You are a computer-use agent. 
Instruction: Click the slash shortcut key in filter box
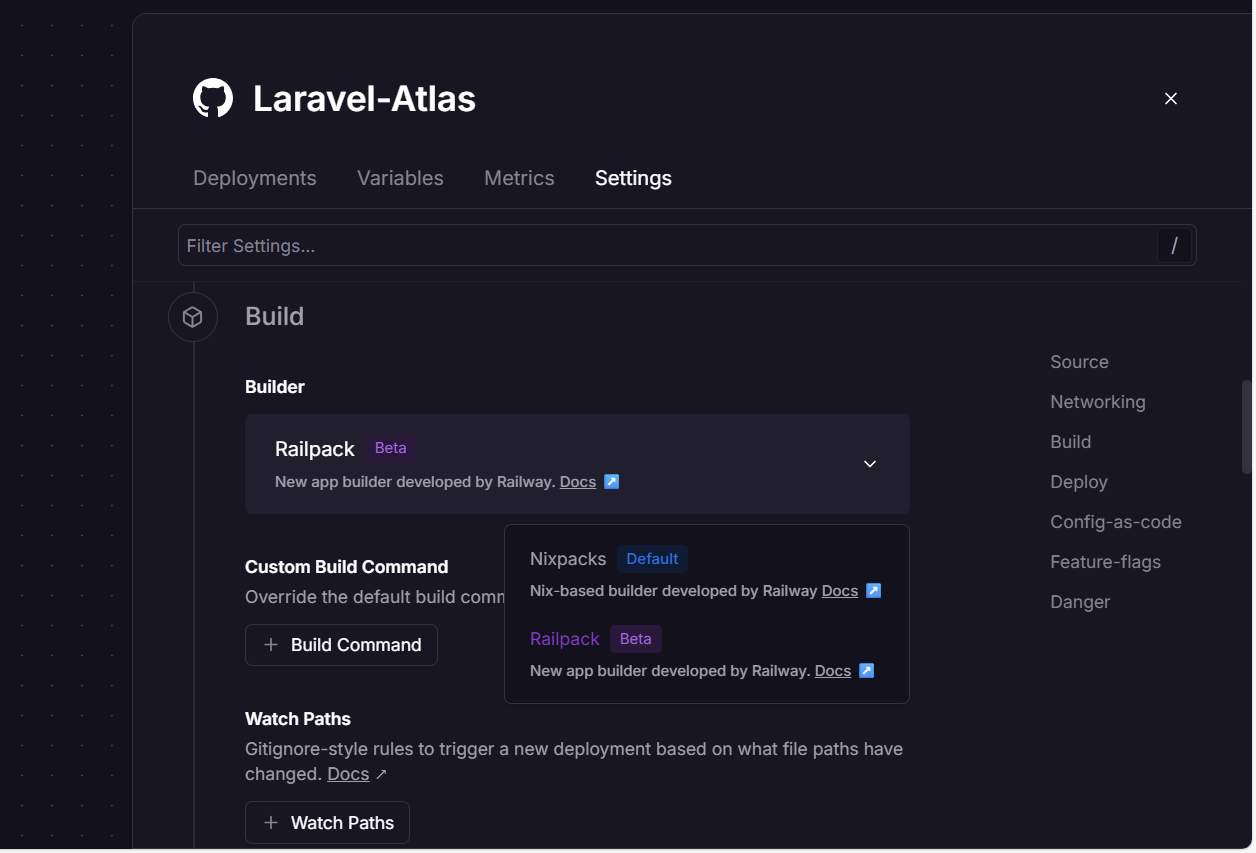pos(1174,246)
